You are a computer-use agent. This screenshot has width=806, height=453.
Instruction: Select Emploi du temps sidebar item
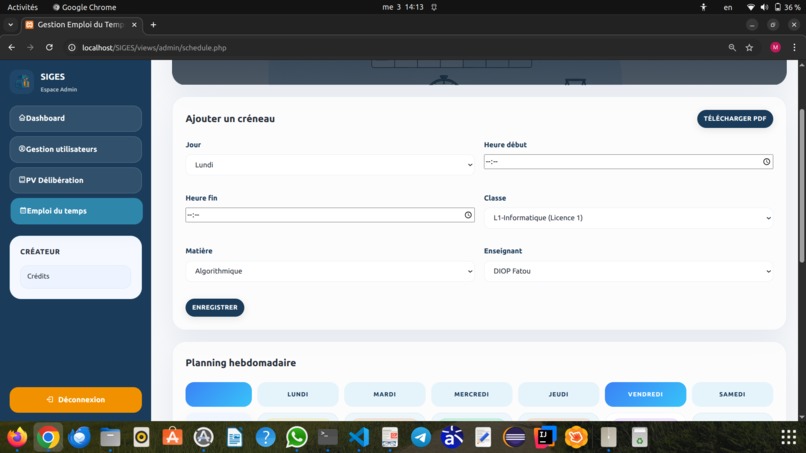[x=77, y=211]
